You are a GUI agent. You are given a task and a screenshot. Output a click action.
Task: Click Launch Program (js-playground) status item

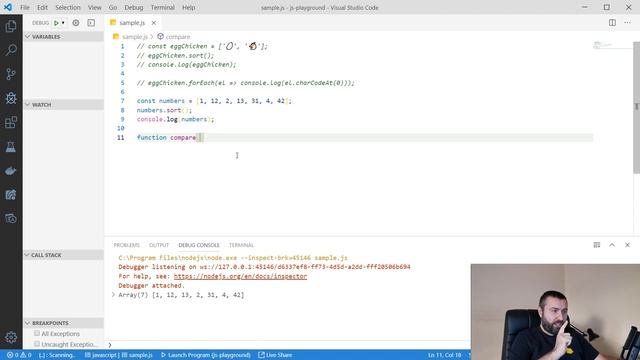(x=206, y=355)
